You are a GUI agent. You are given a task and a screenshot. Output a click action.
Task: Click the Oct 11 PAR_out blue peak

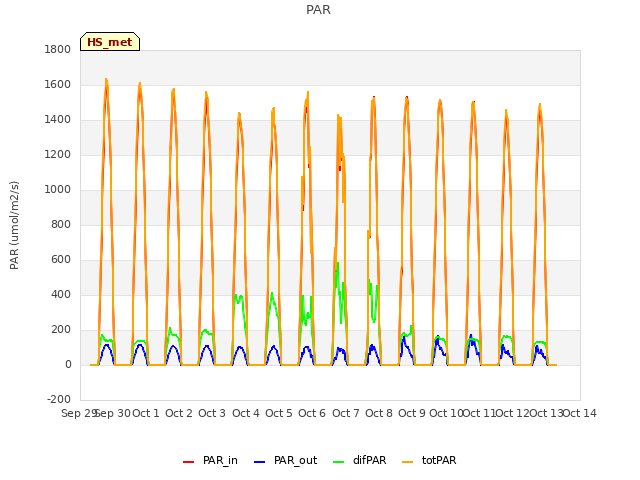tap(471, 336)
